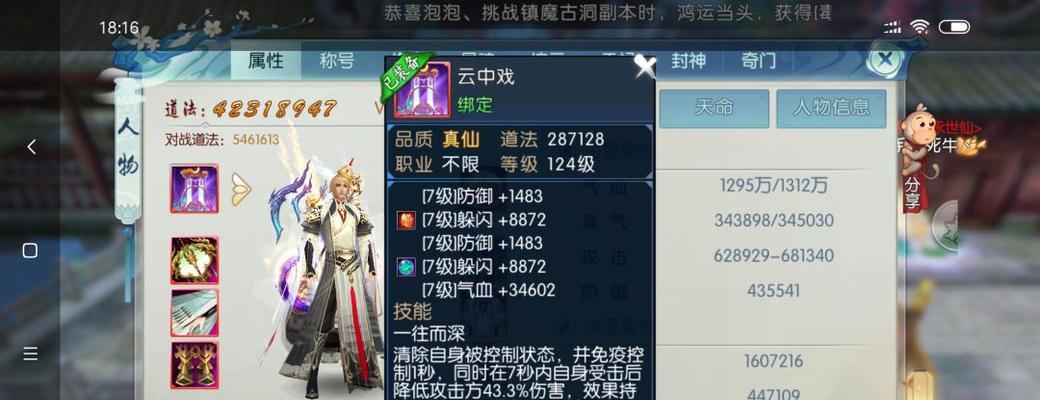The image size is (1040, 400).
Task: Click the 天命 button
Action: click(x=714, y=108)
